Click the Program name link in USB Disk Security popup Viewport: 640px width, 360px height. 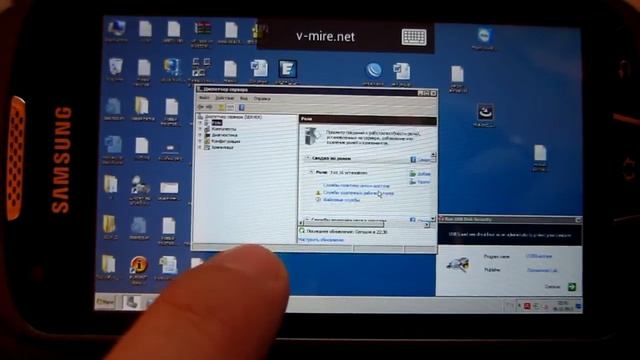pos(539,256)
